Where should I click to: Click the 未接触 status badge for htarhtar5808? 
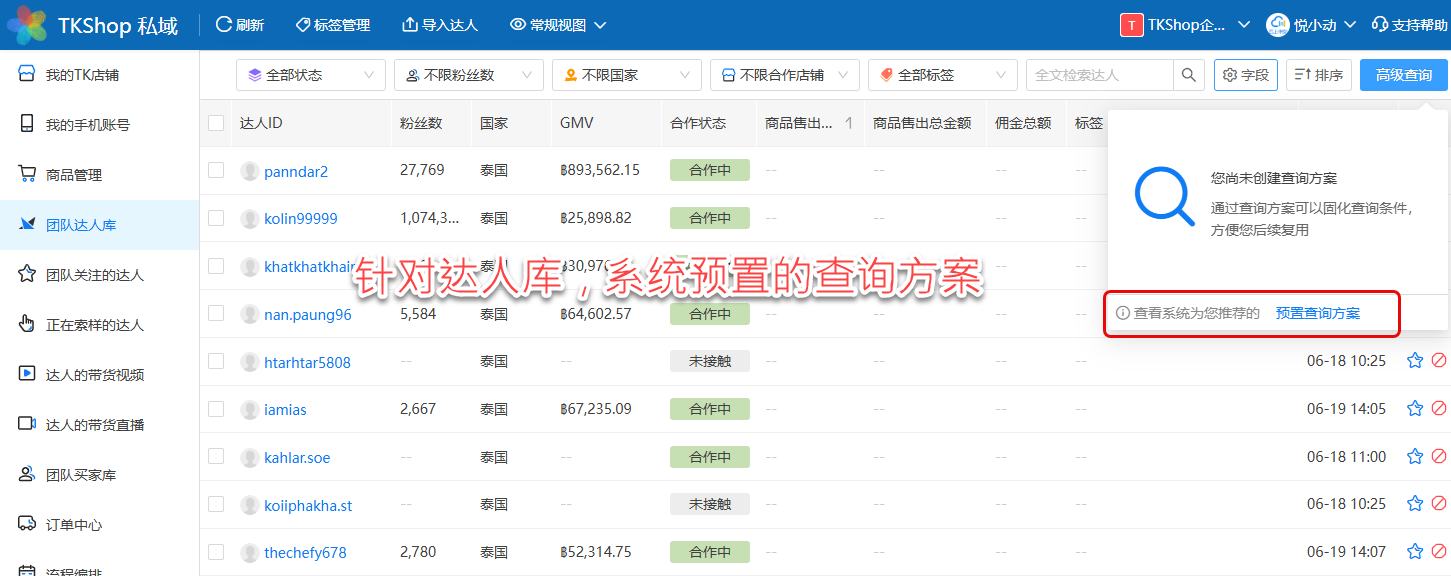point(710,361)
